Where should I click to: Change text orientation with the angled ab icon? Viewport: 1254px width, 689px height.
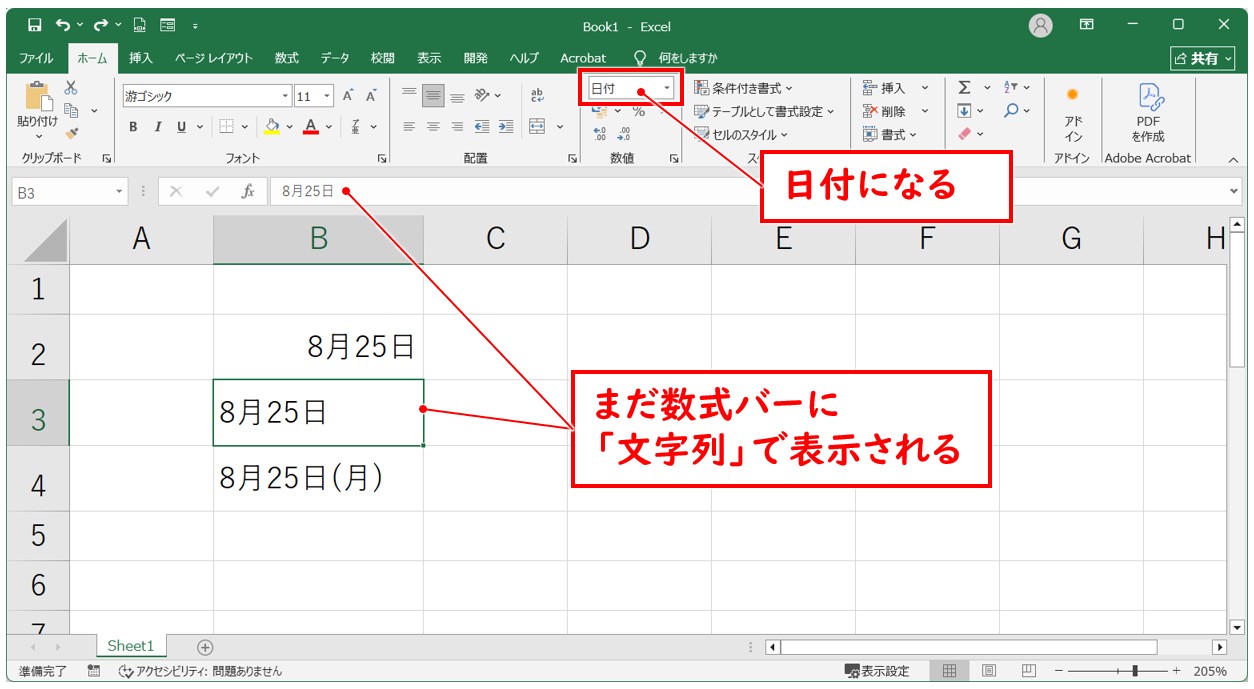coord(483,96)
